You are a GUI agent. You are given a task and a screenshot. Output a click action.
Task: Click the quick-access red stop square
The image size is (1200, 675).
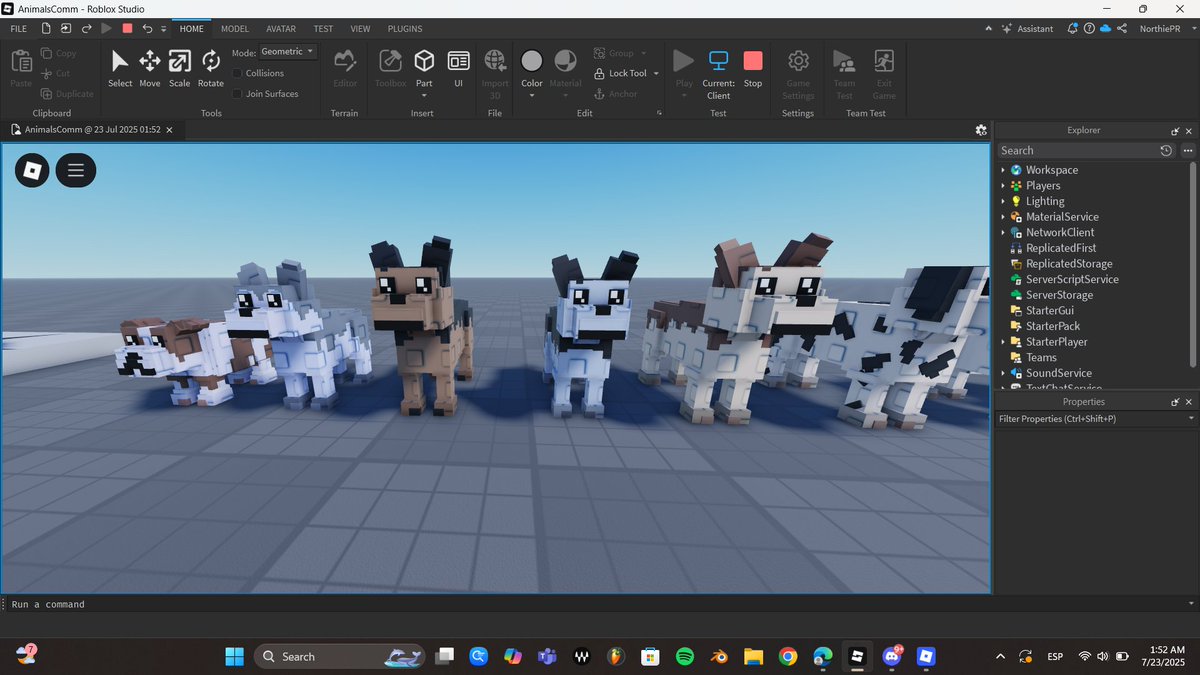(127, 29)
